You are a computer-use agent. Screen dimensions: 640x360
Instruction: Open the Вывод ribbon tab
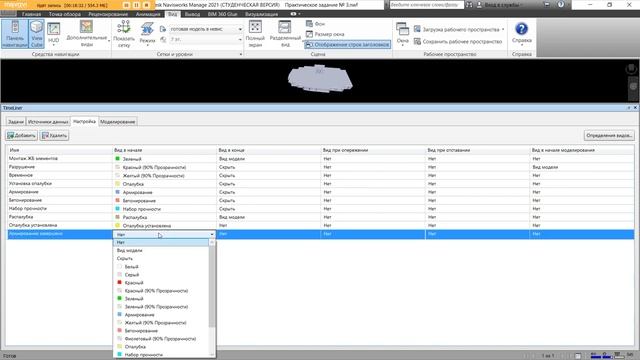(x=192, y=14)
